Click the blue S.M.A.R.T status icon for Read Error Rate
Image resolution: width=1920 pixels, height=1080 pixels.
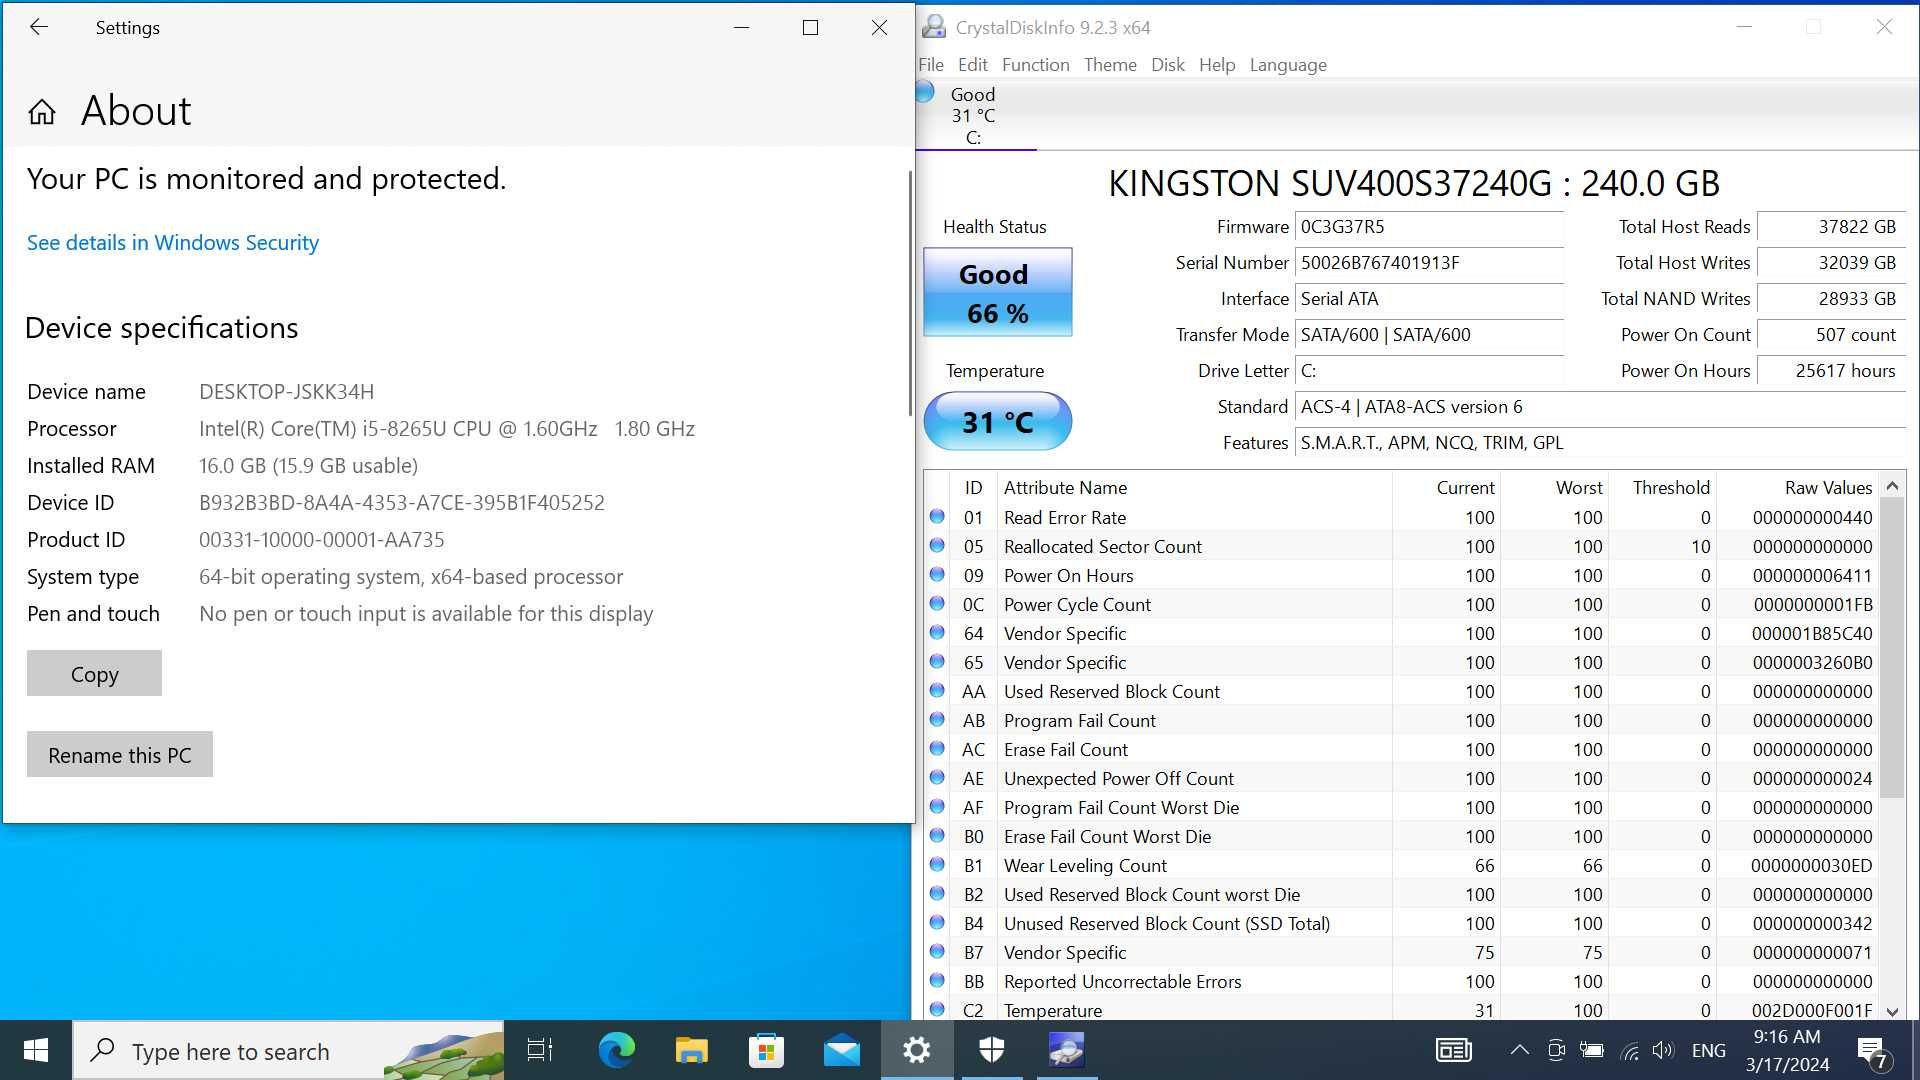pos(936,516)
